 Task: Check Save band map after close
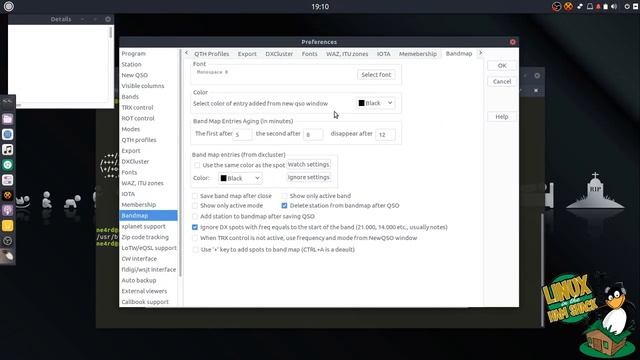point(195,196)
